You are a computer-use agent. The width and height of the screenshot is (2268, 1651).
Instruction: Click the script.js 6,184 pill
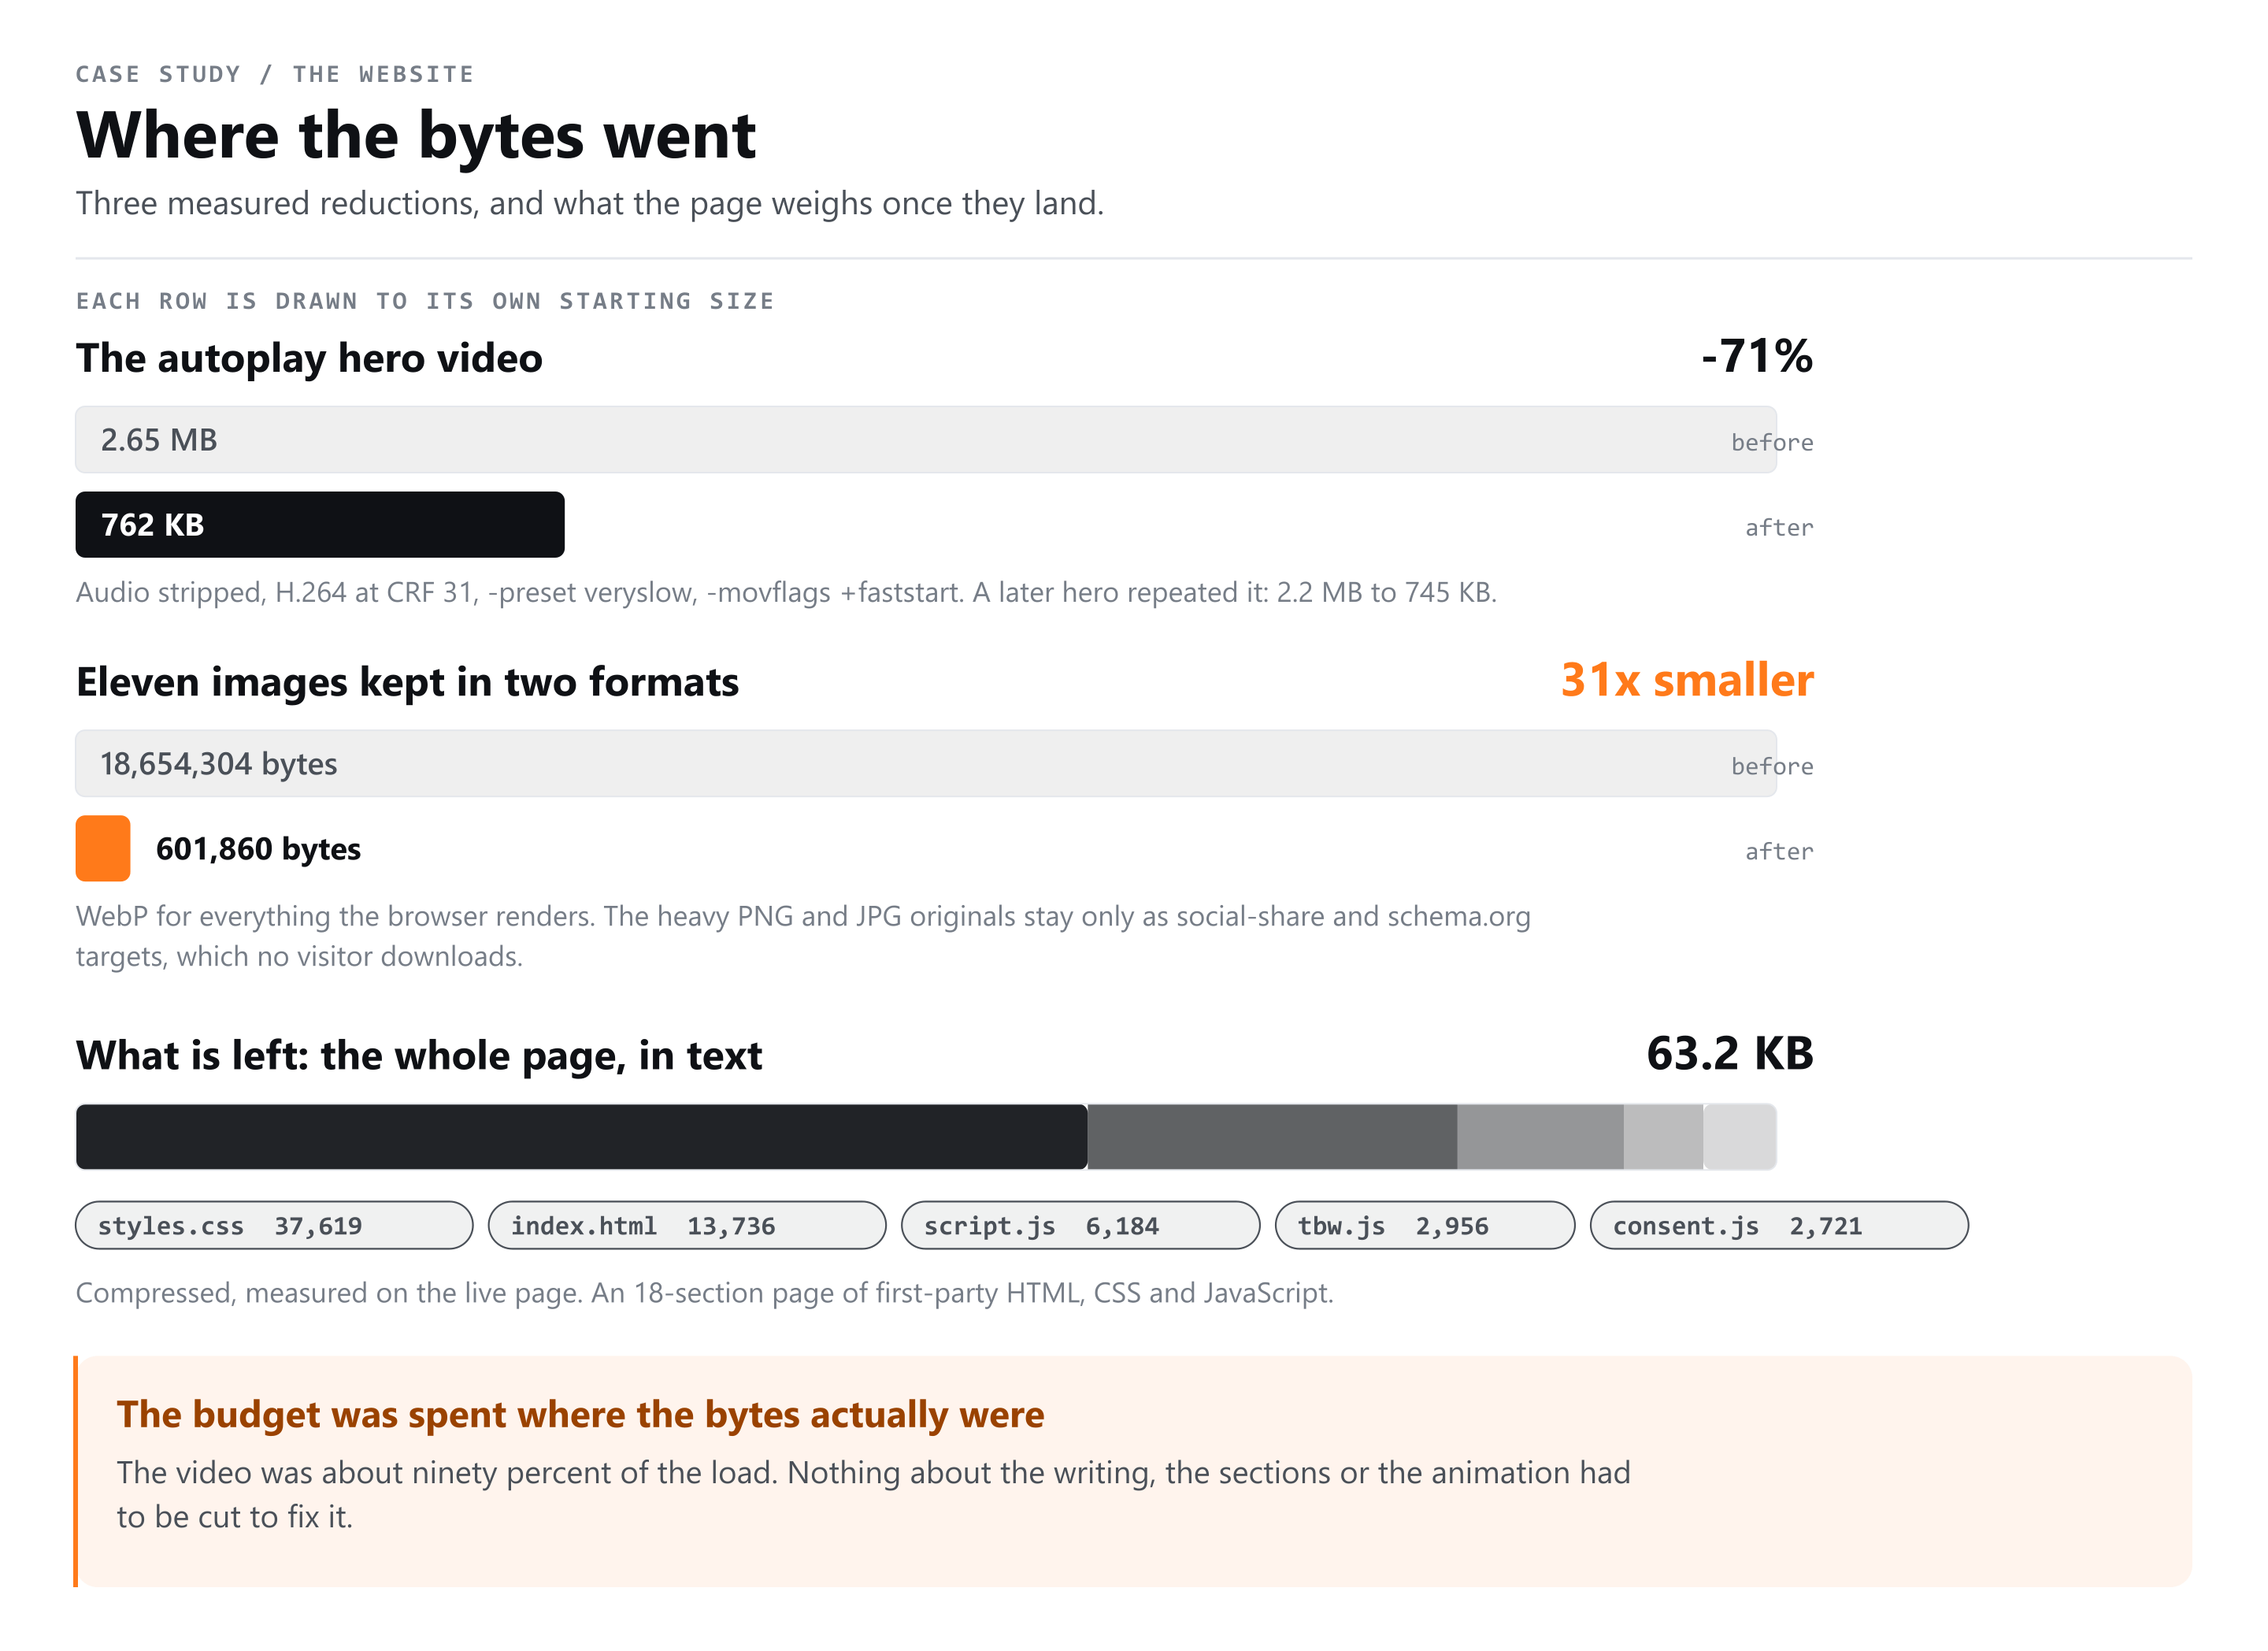pos(1080,1225)
